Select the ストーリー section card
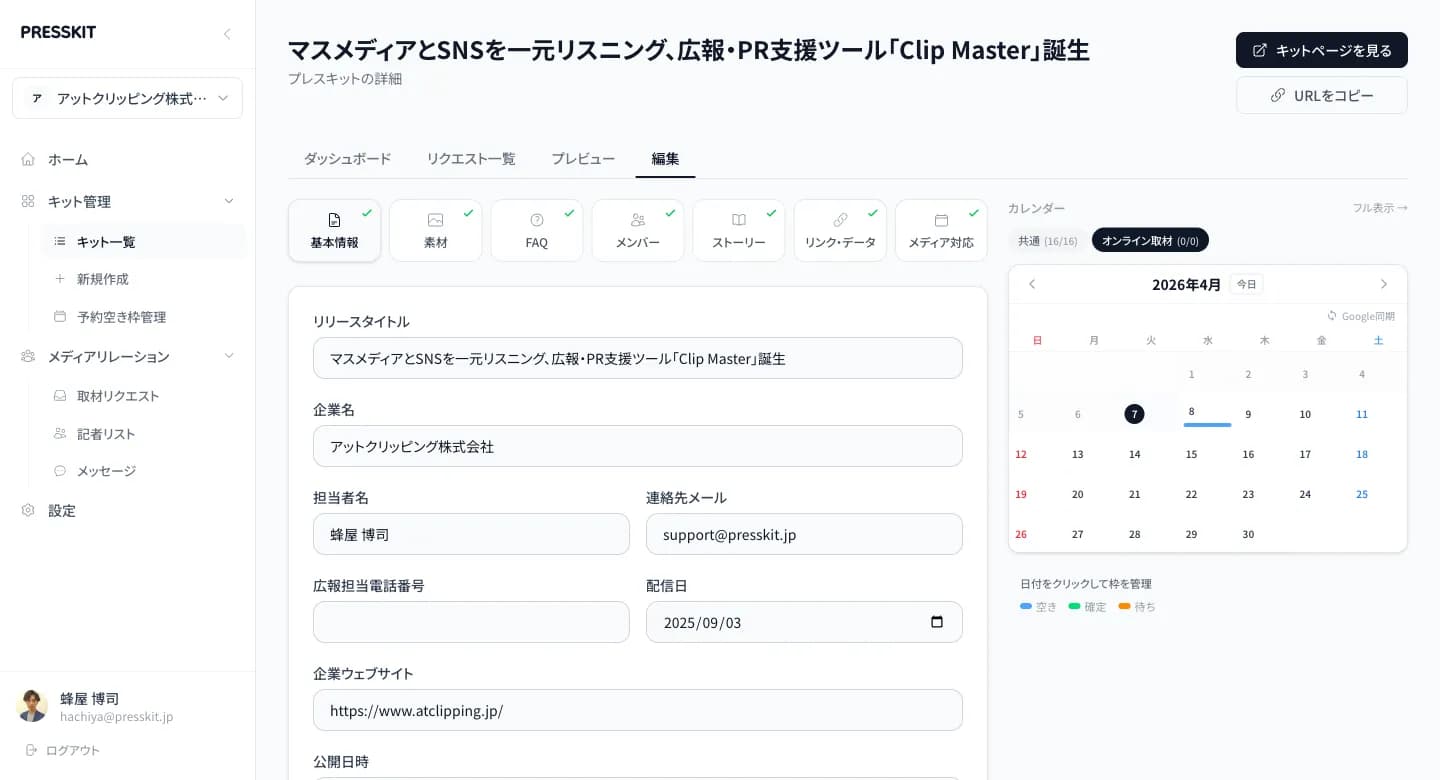Image resolution: width=1440 pixels, height=780 pixels. [739, 231]
